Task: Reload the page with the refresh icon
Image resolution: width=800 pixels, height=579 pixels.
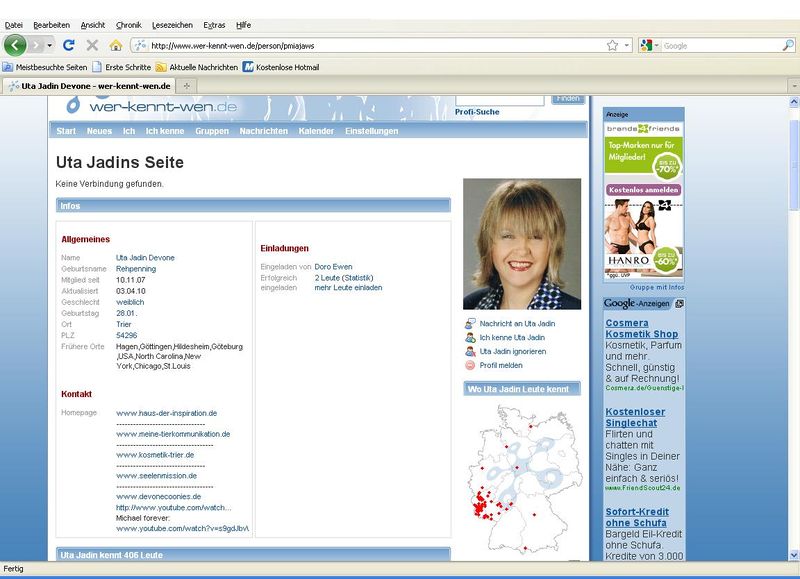Action: 69,45
